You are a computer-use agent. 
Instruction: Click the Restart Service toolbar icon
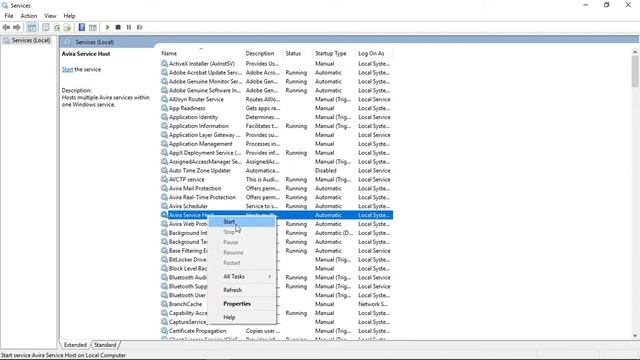click(140, 27)
